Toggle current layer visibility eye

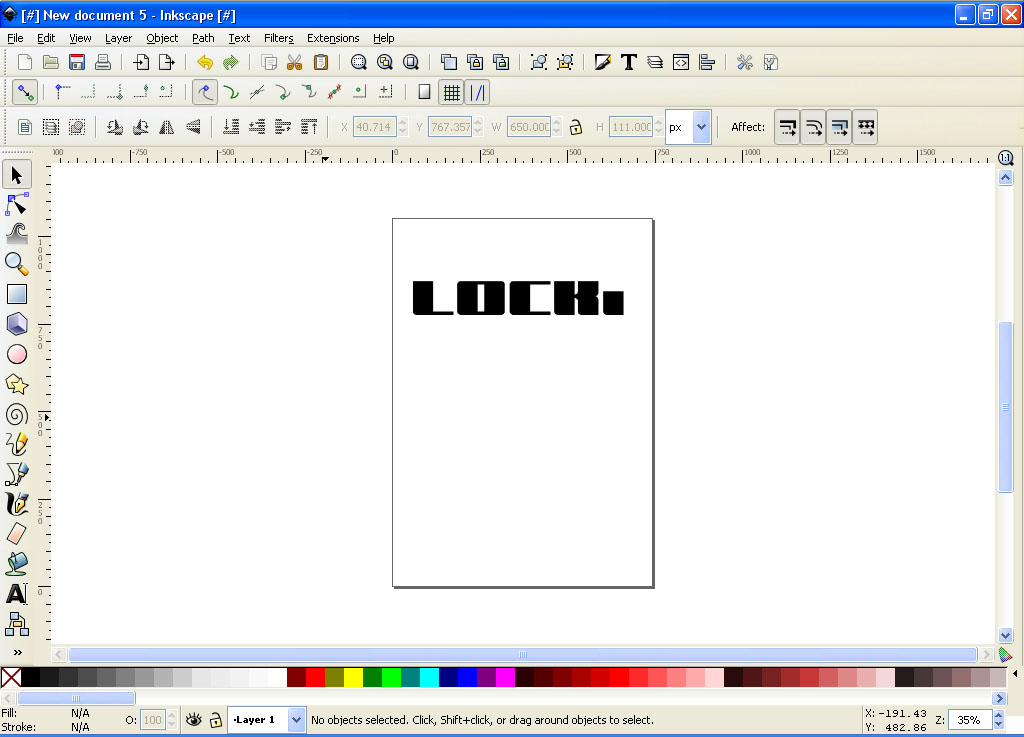[194, 719]
